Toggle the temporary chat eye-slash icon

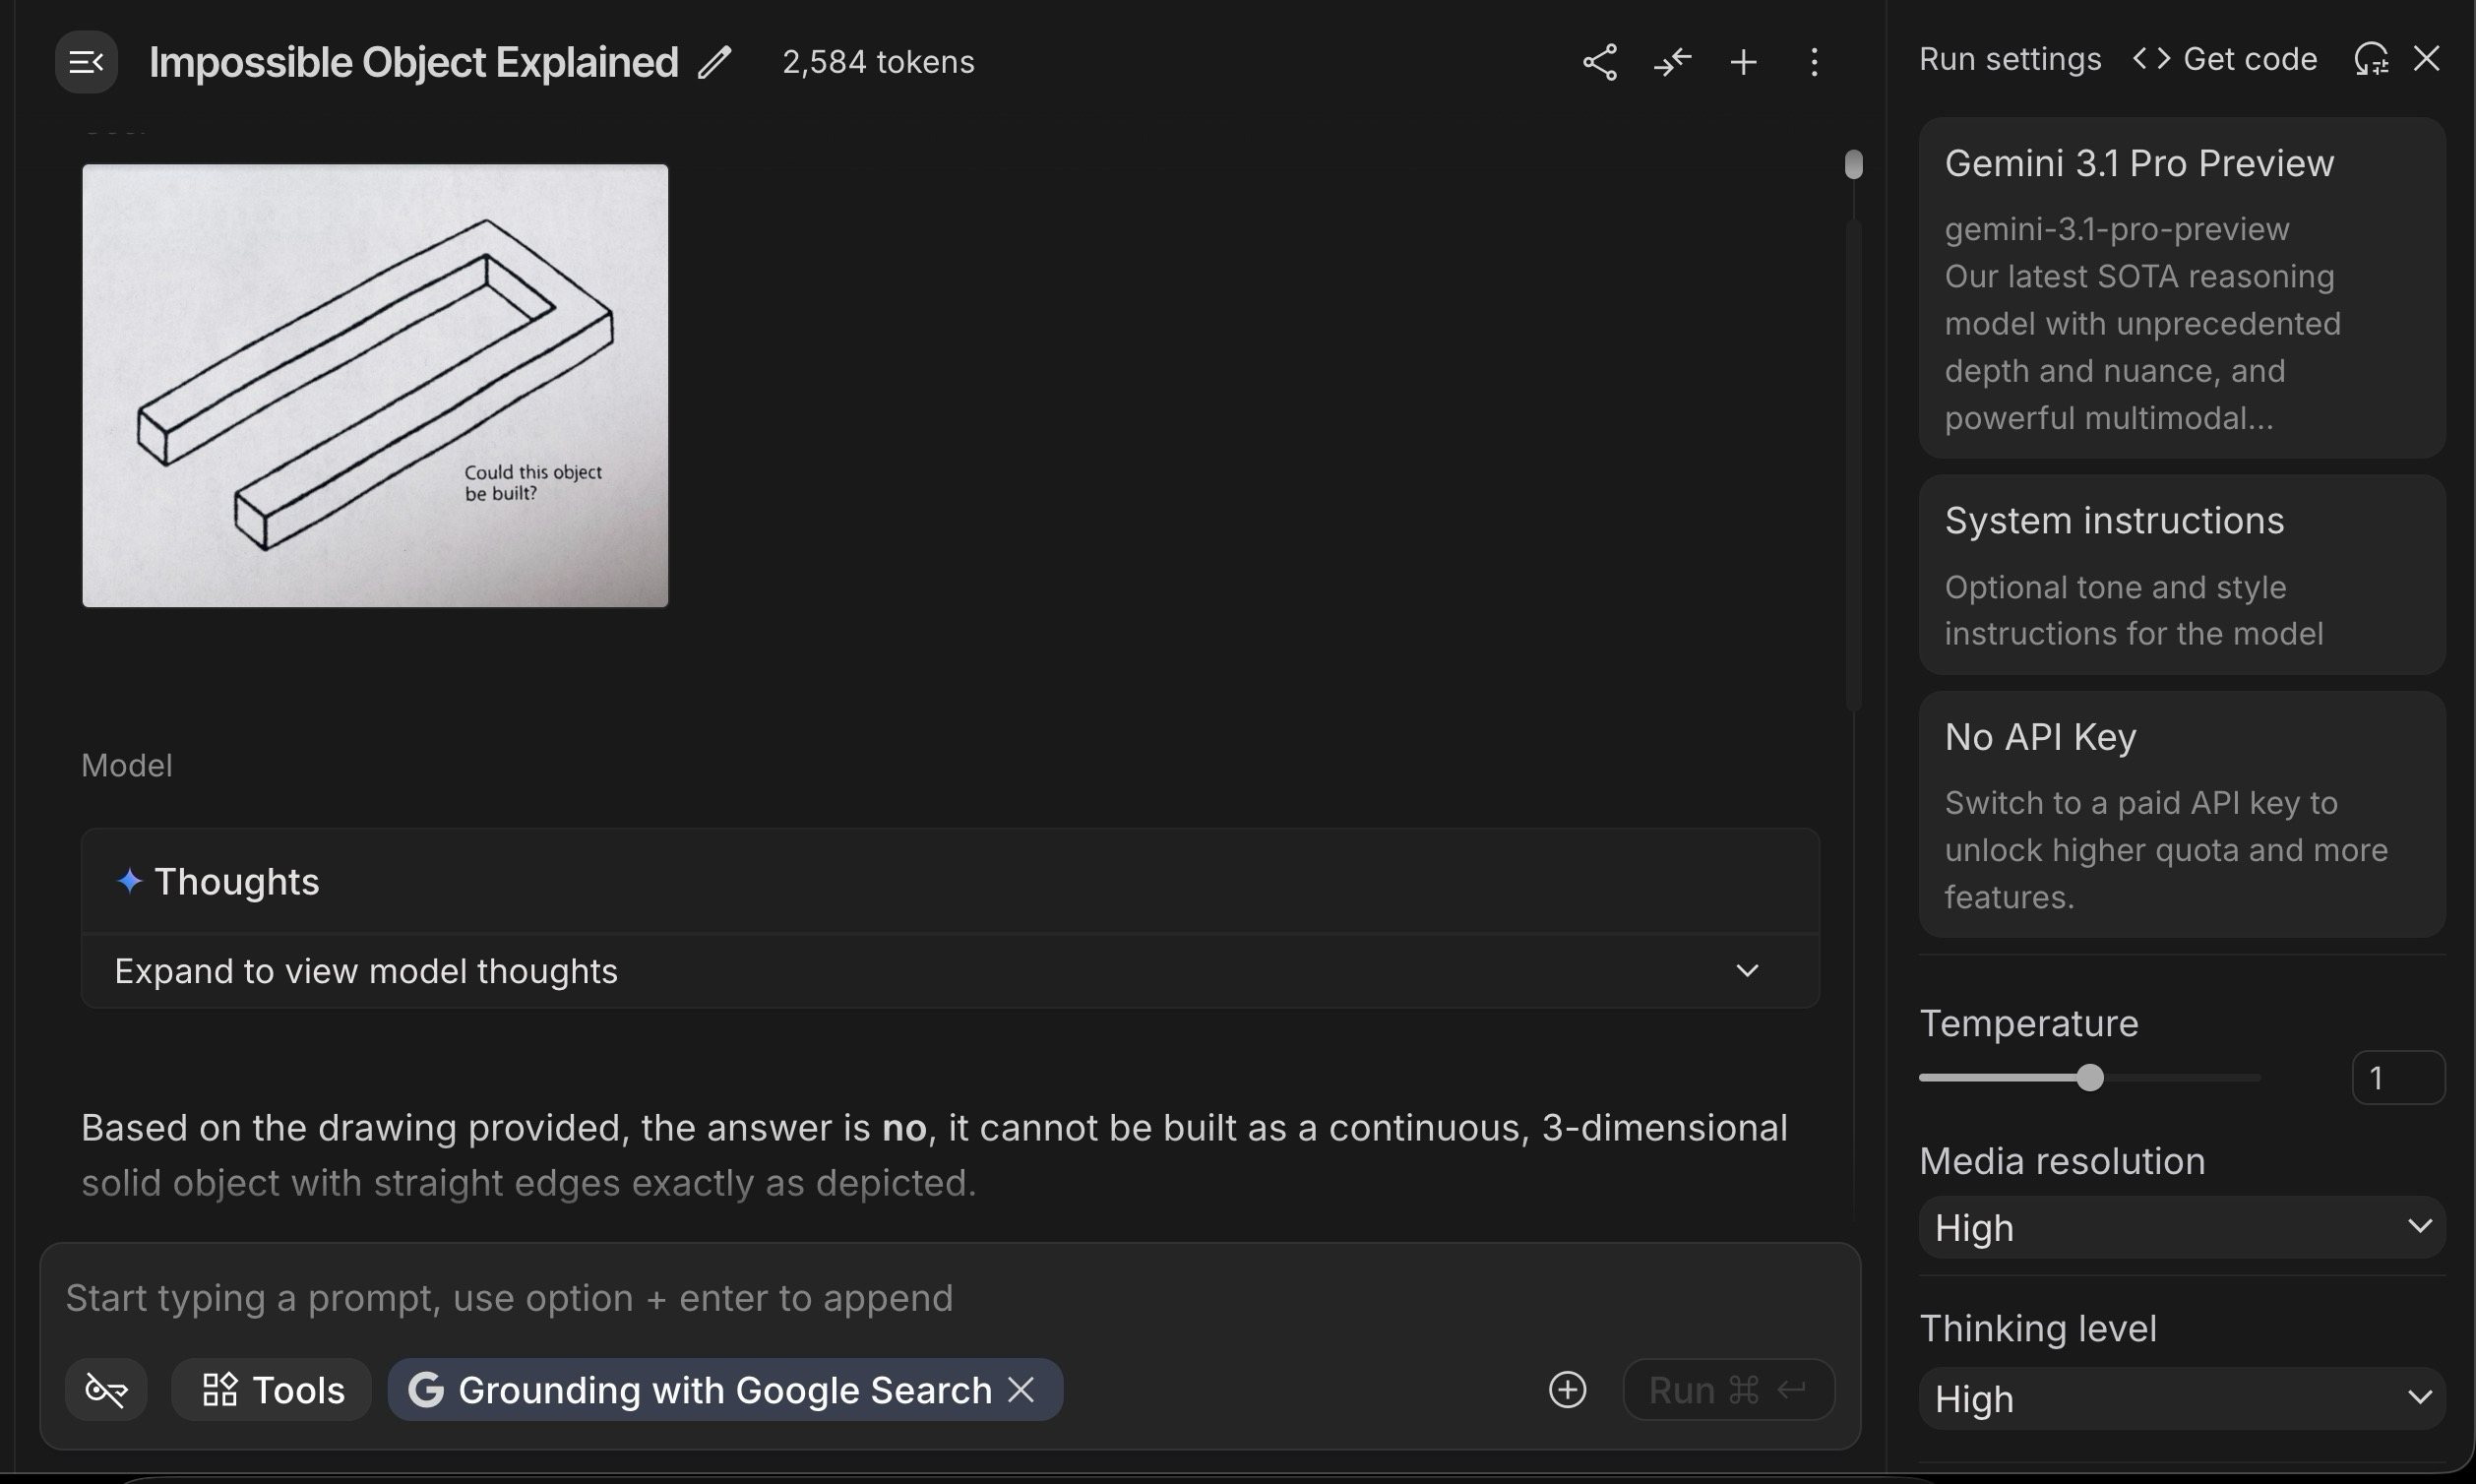tap(106, 1389)
